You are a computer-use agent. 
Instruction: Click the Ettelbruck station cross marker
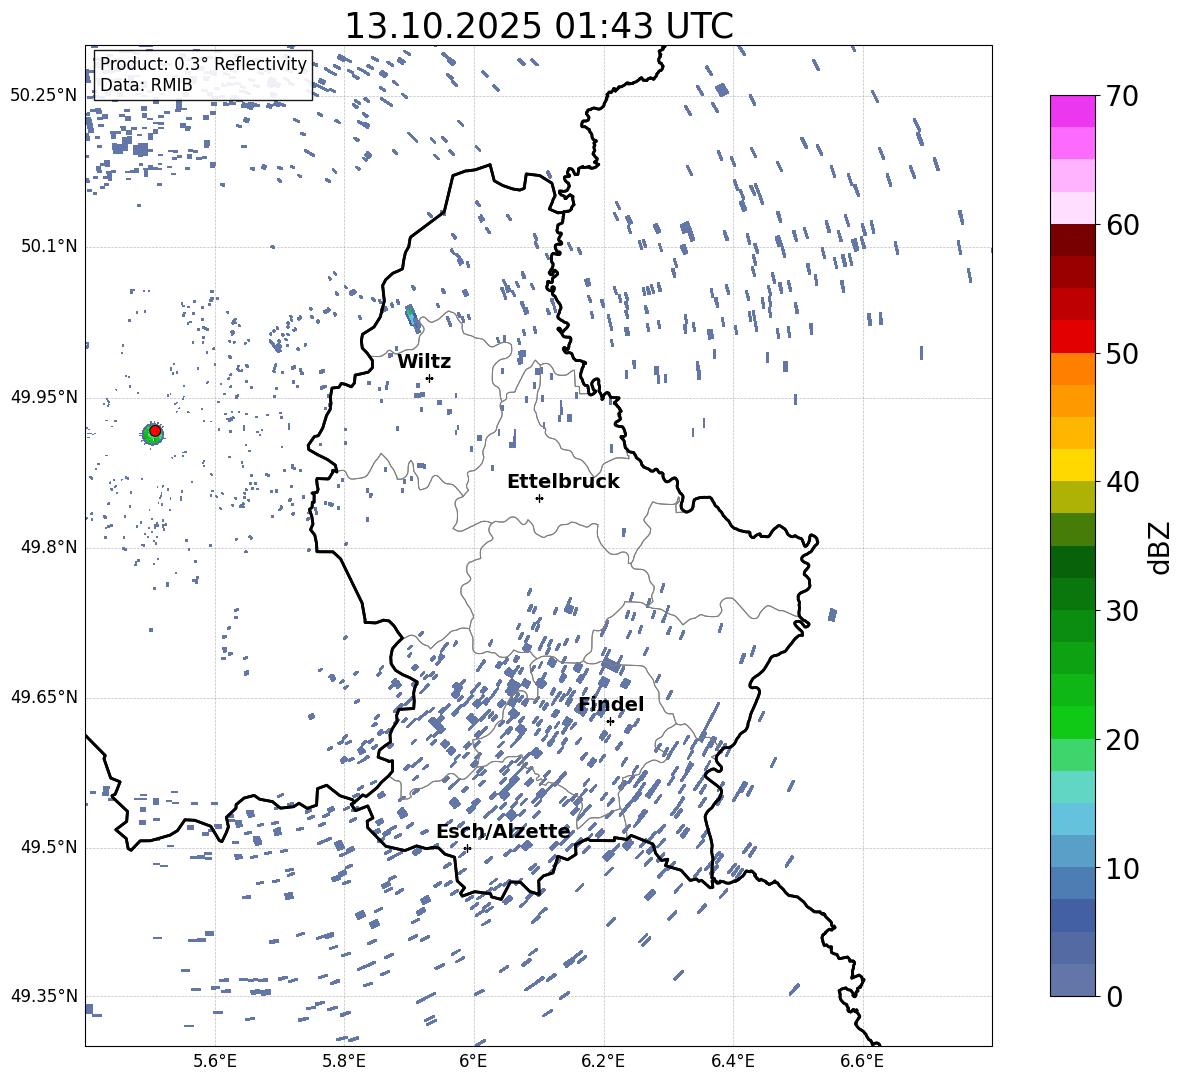click(539, 498)
